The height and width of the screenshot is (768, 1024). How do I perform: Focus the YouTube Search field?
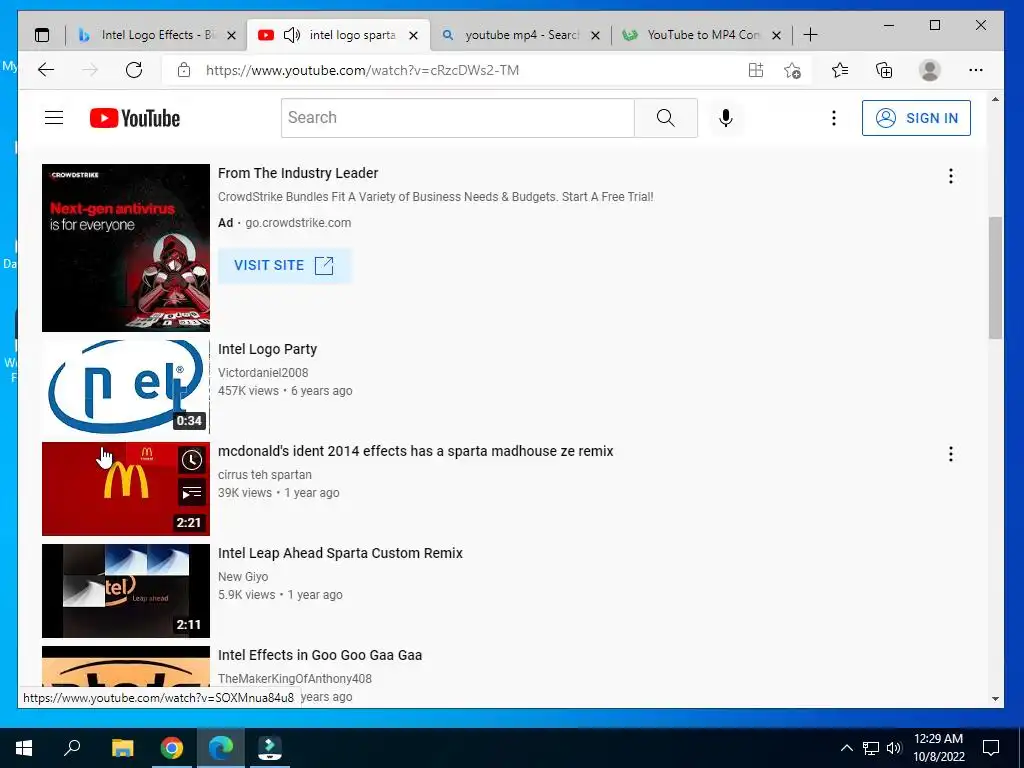pos(458,118)
